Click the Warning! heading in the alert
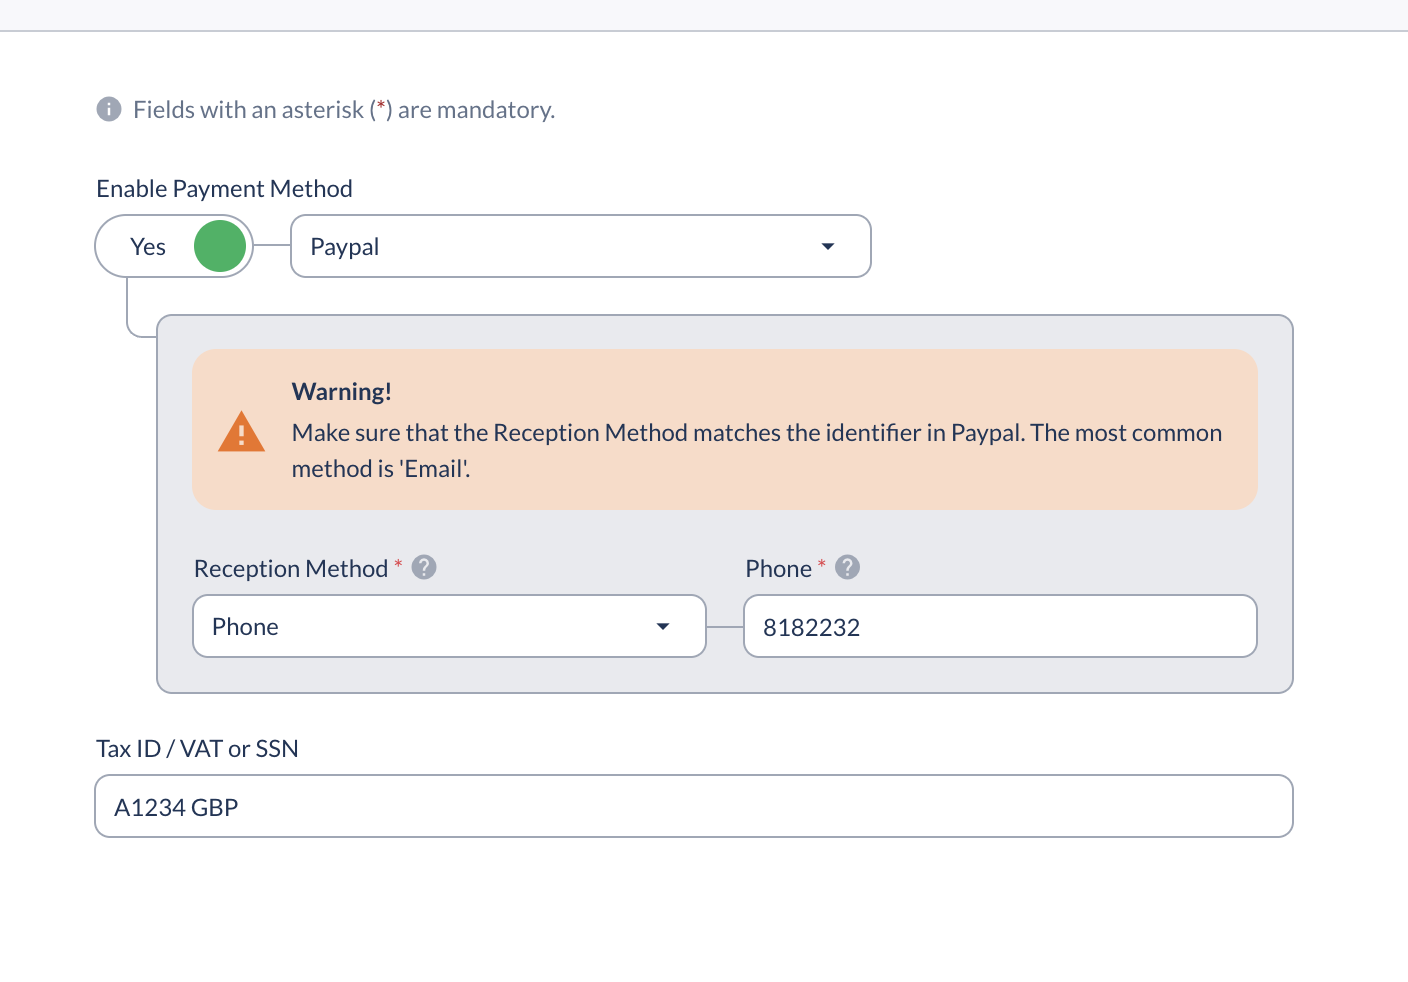This screenshot has width=1408, height=982. pyautogui.click(x=341, y=391)
